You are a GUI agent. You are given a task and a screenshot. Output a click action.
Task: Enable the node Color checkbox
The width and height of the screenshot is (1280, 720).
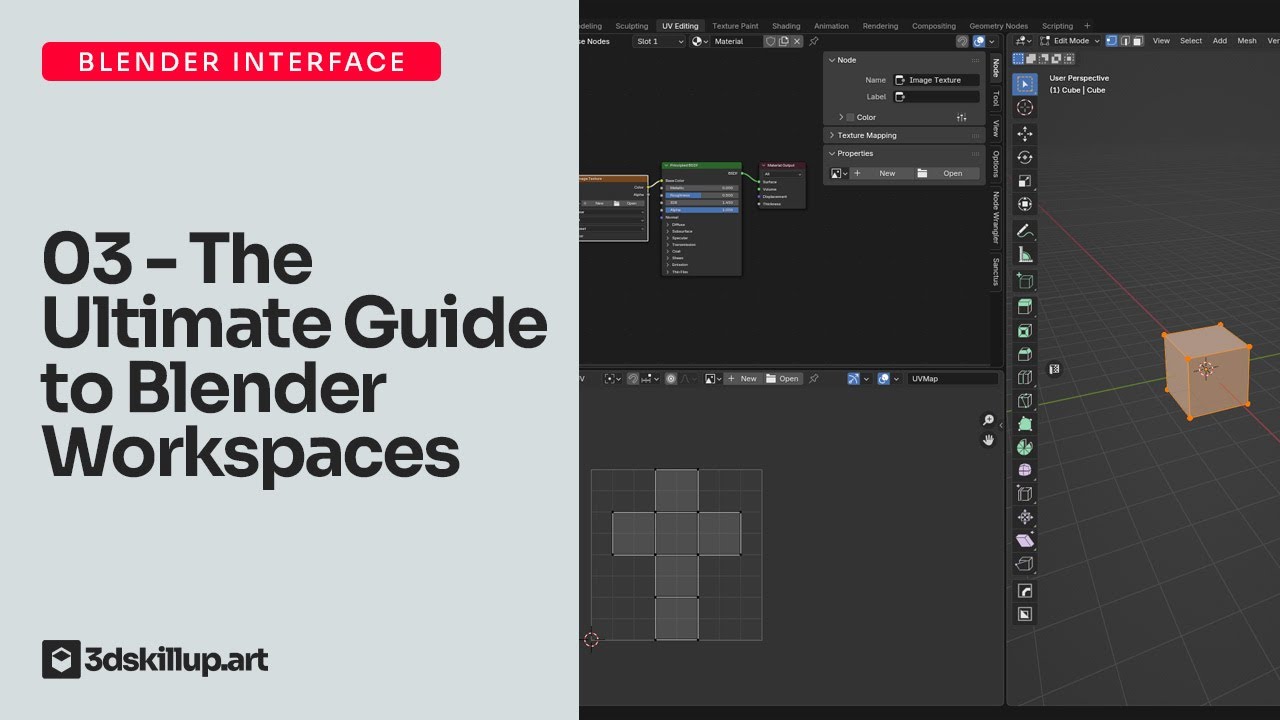point(851,117)
